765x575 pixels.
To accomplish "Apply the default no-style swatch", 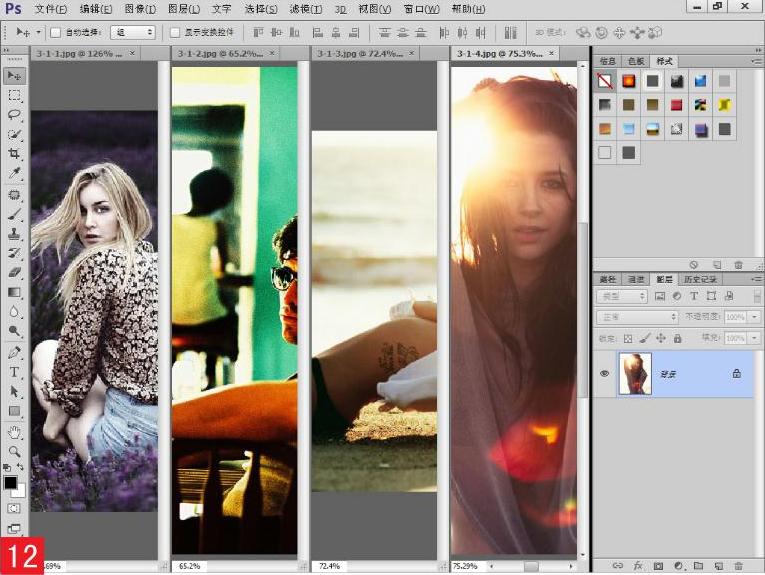I will click(x=604, y=81).
